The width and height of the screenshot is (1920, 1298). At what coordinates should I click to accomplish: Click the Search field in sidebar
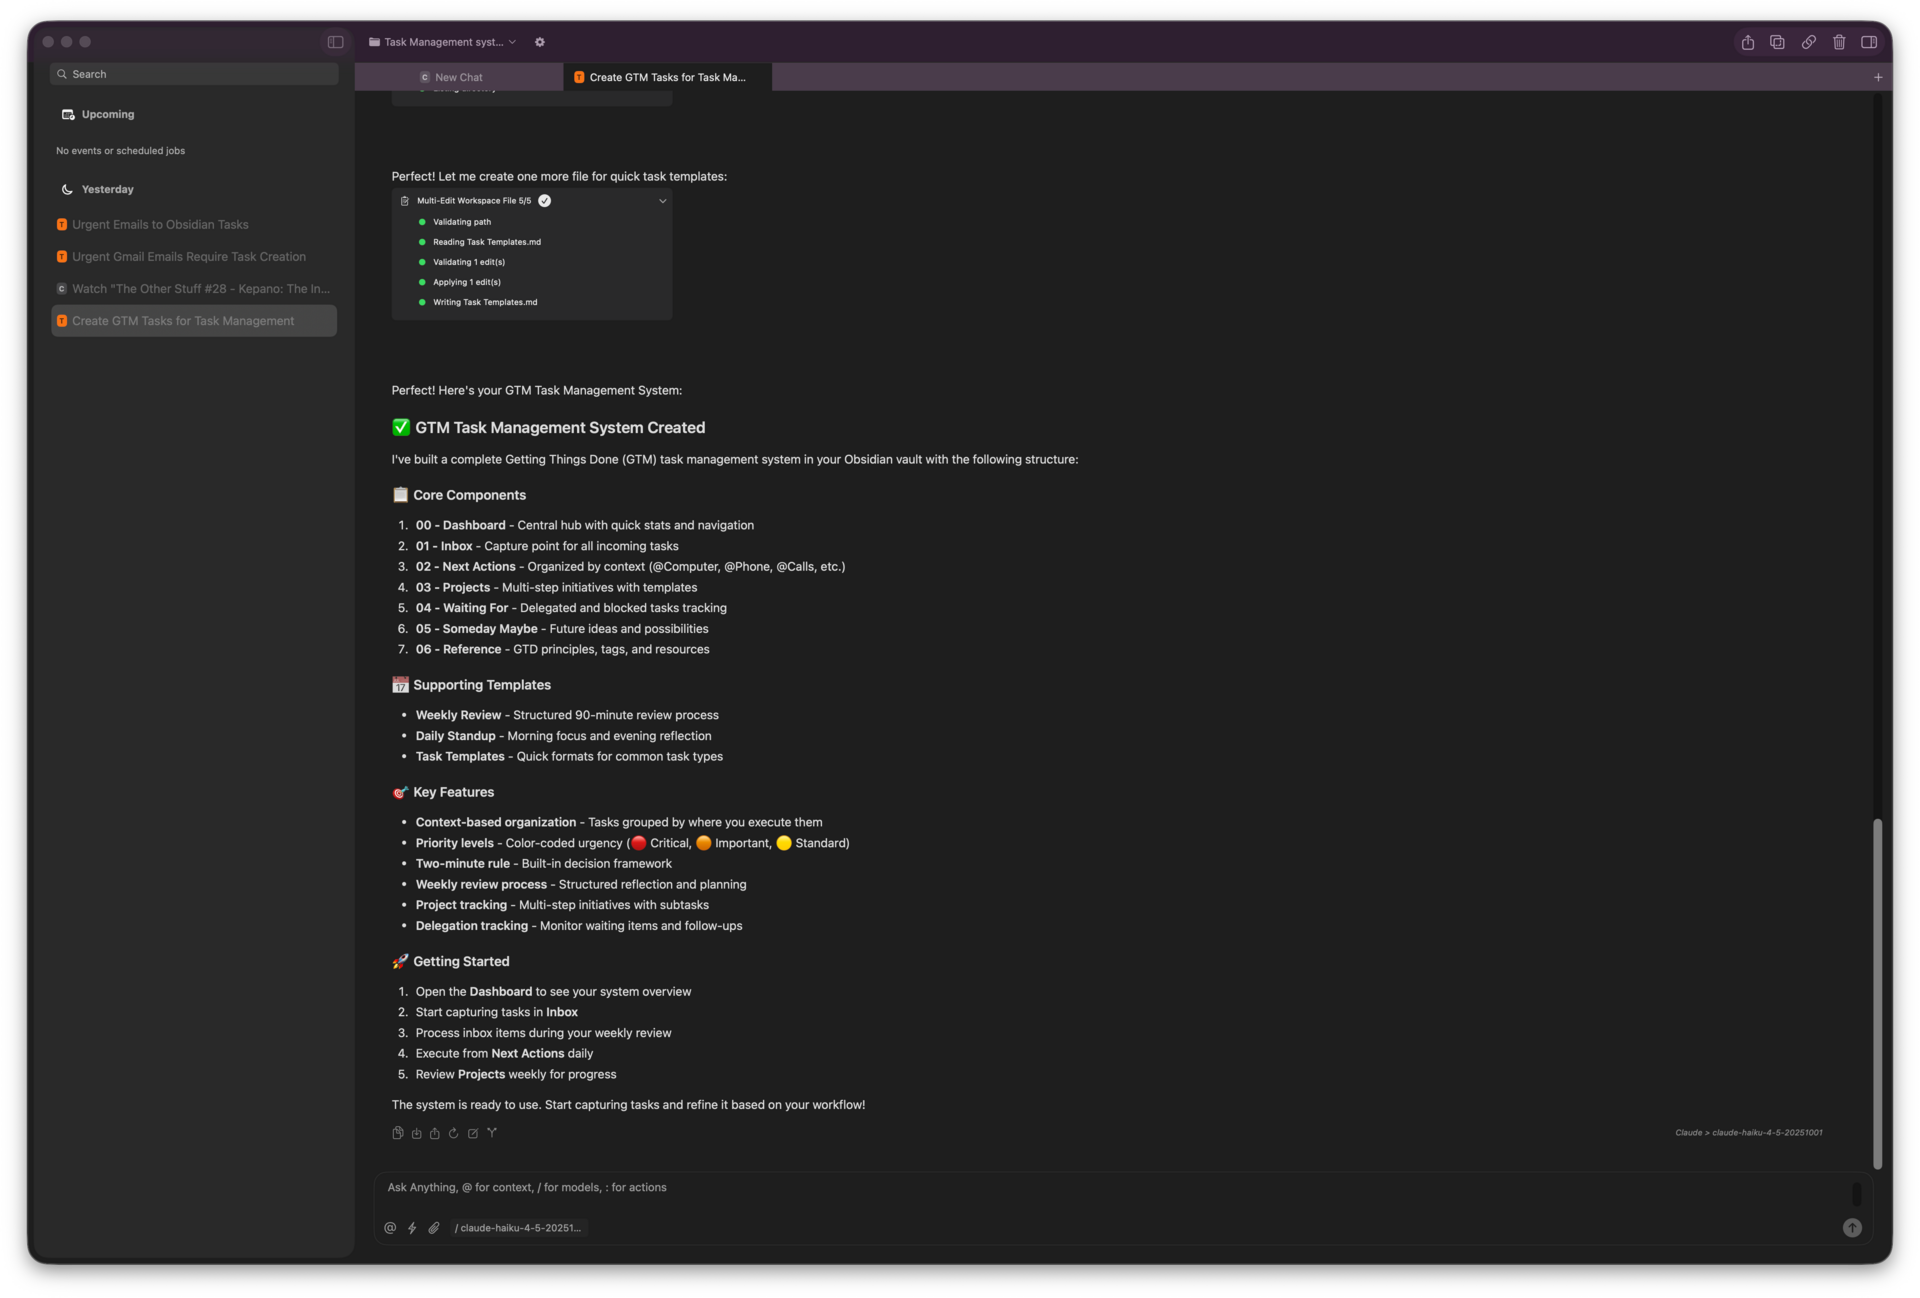(x=194, y=74)
